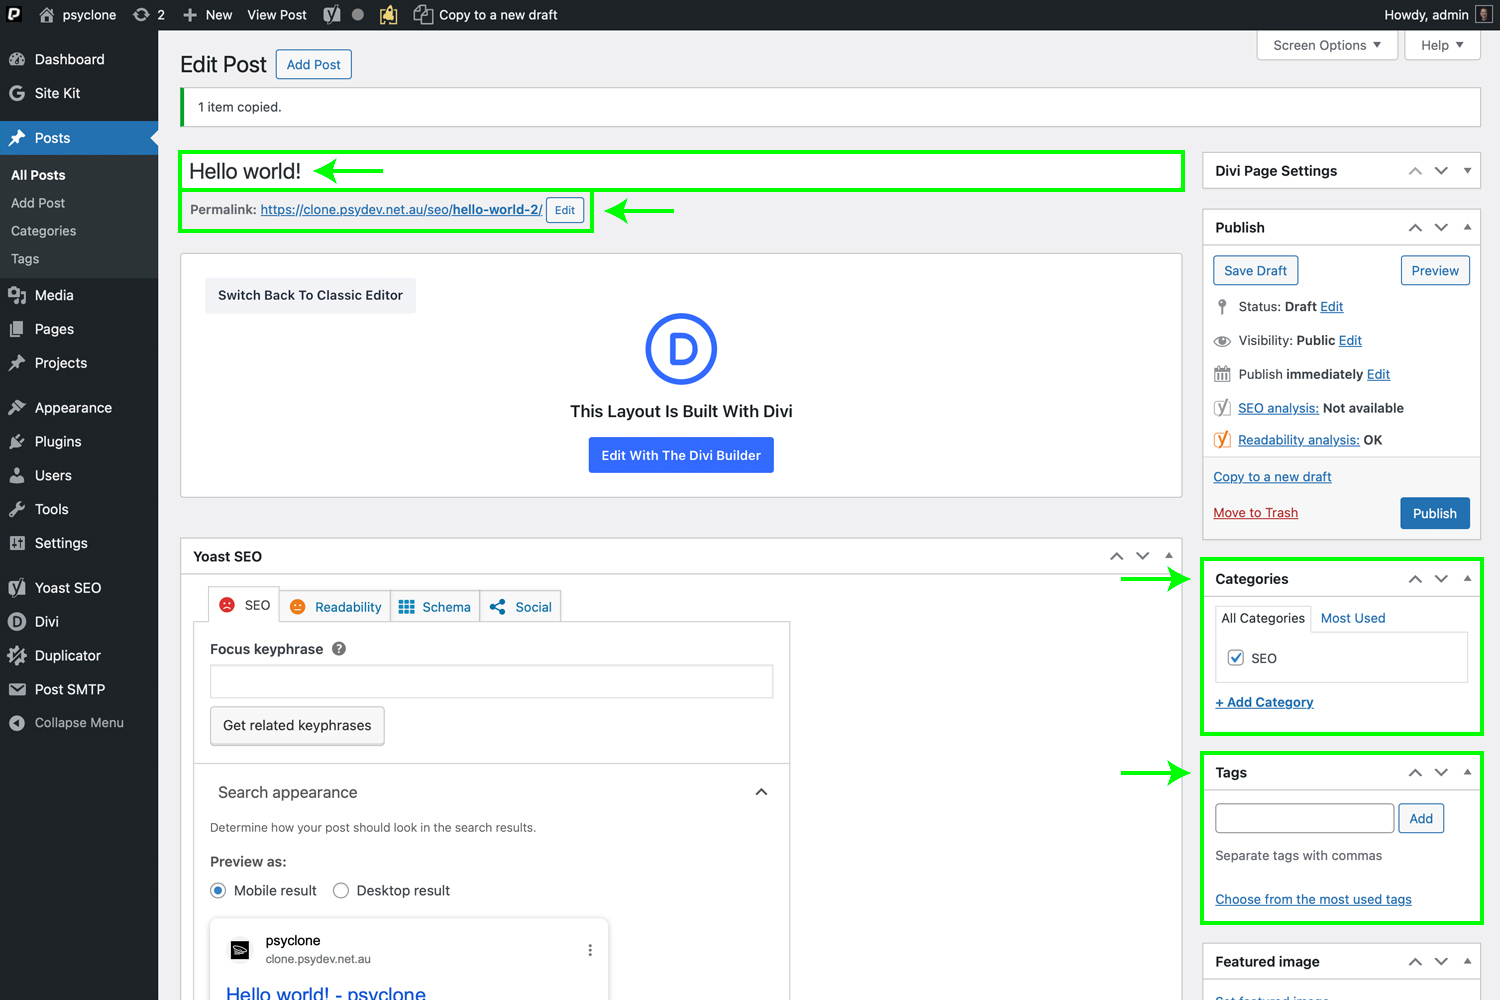Click the updates refresh icon in admin bar
Image resolution: width=1500 pixels, height=1000 pixels.
pos(142,15)
